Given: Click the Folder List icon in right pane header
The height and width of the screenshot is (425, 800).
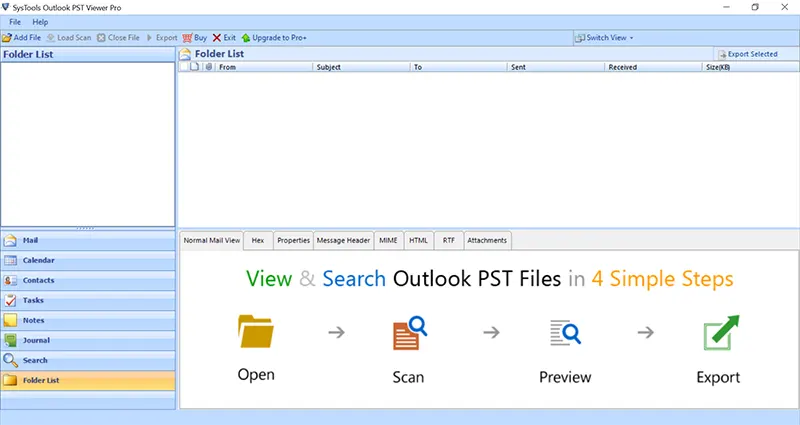Looking at the screenshot, I should coord(185,54).
